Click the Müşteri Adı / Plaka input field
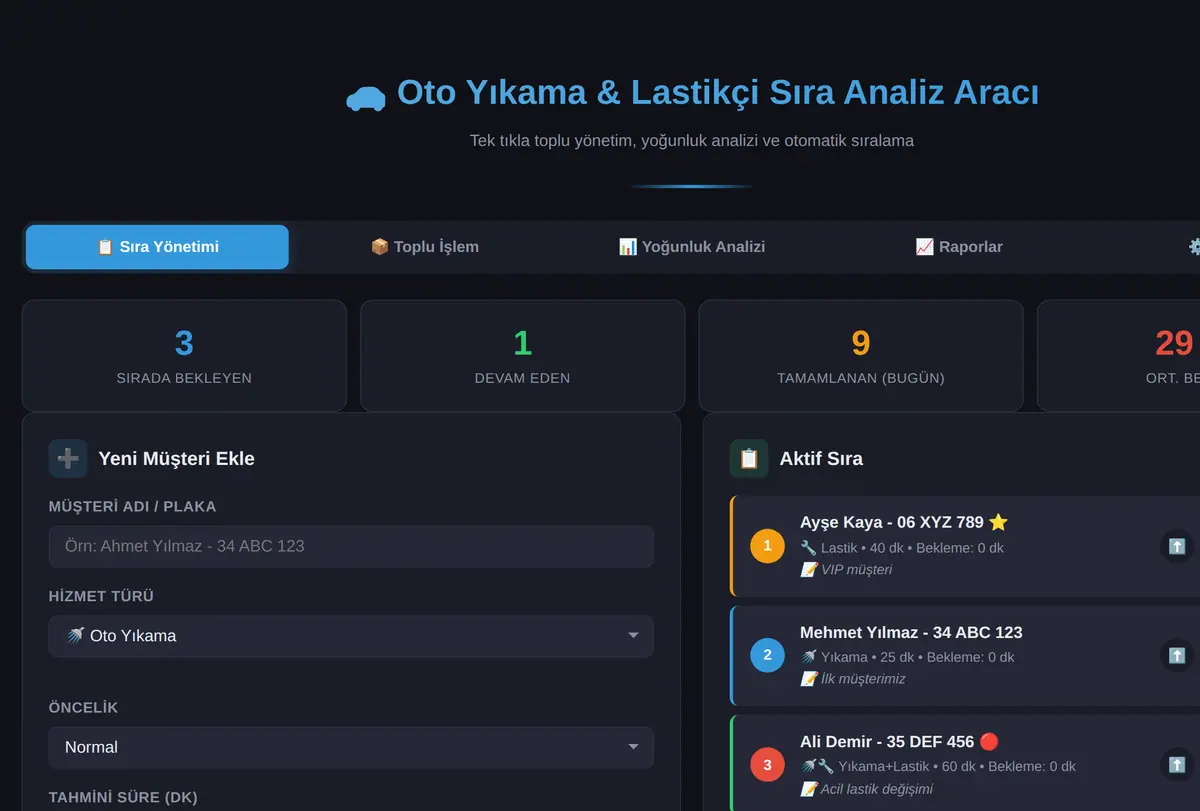This screenshot has width=1200, height=811. coord(351,547)
